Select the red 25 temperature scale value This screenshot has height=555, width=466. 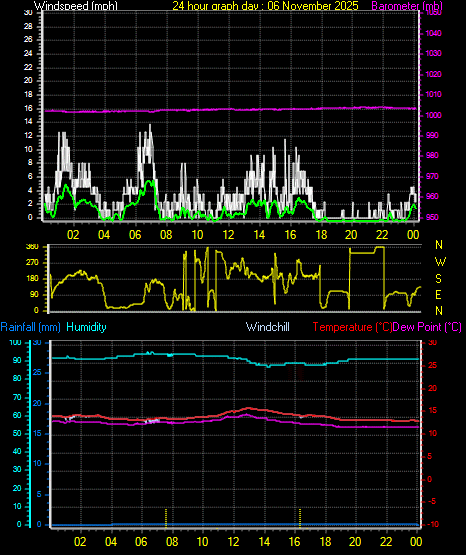432,366
